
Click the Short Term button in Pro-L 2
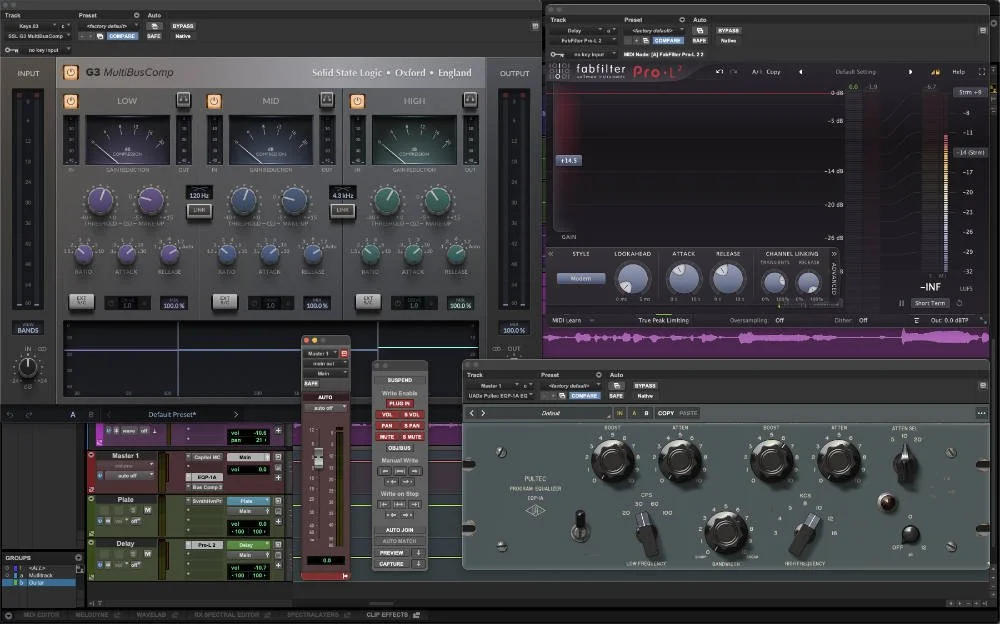(930, 303)
